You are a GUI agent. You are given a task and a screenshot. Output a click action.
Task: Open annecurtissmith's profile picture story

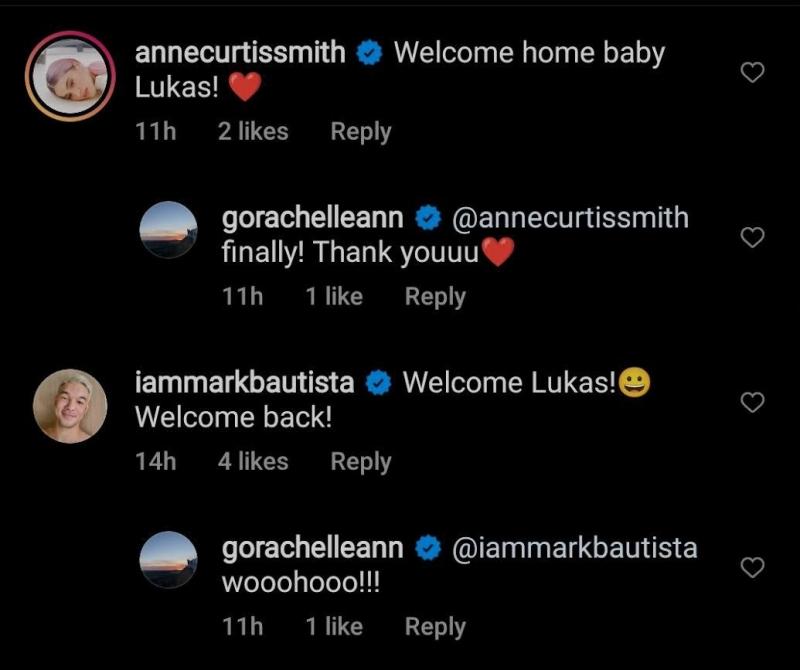click(70, 76)
